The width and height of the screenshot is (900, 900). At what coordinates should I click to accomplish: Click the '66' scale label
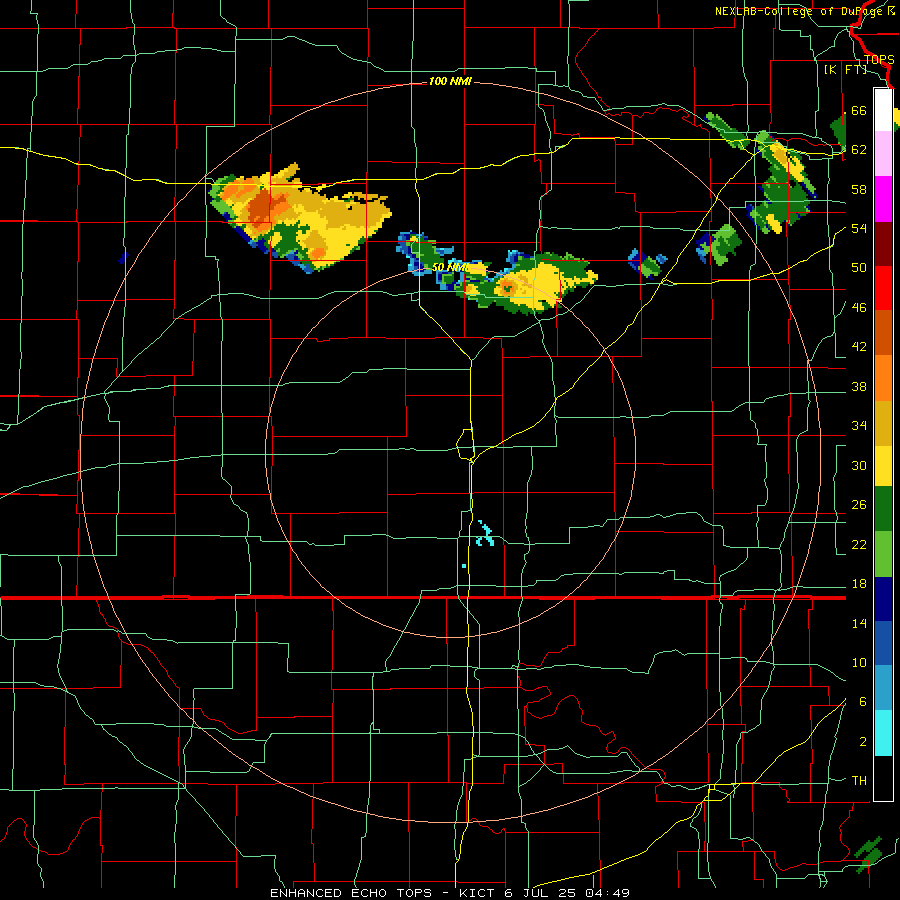[859, 110]
